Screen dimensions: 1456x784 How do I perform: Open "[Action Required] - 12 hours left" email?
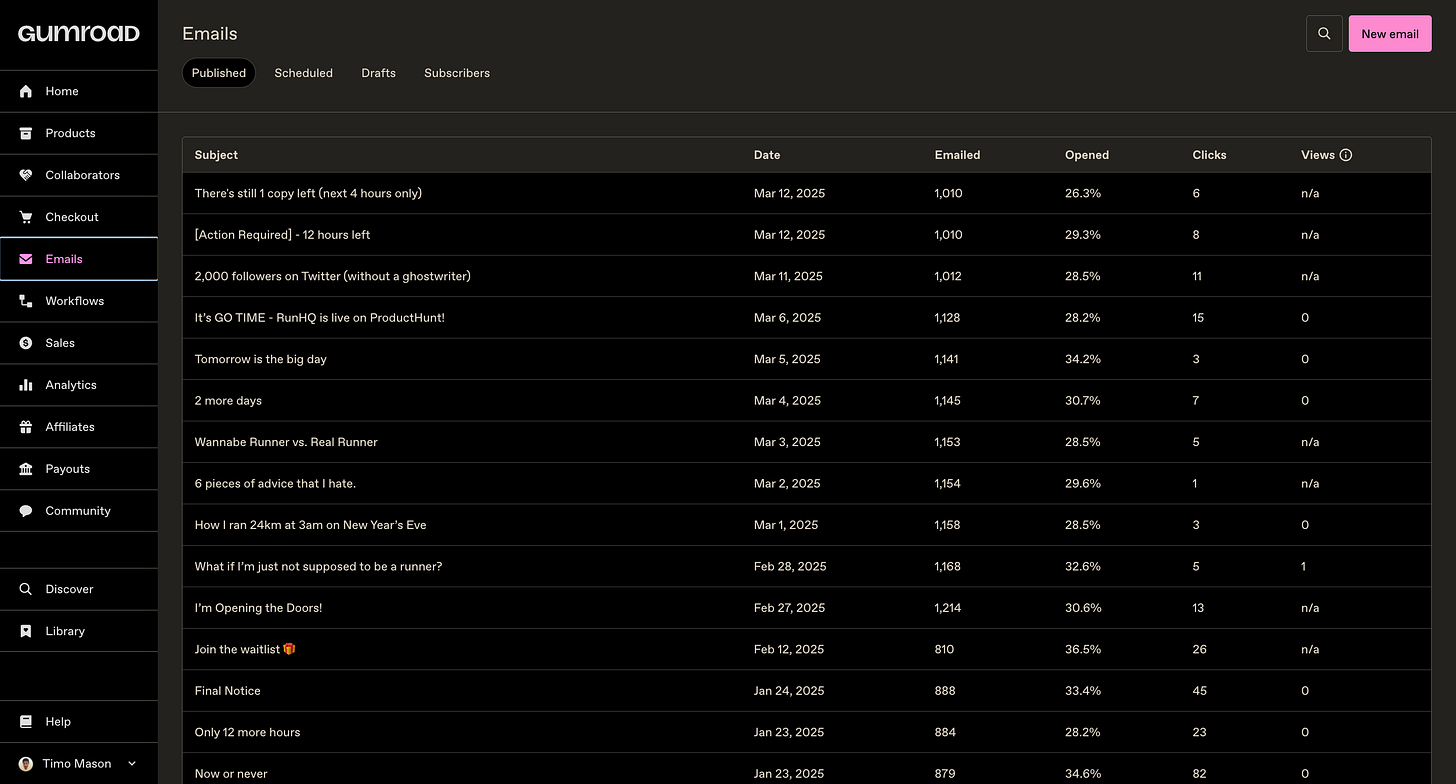(x=806, y=235)
